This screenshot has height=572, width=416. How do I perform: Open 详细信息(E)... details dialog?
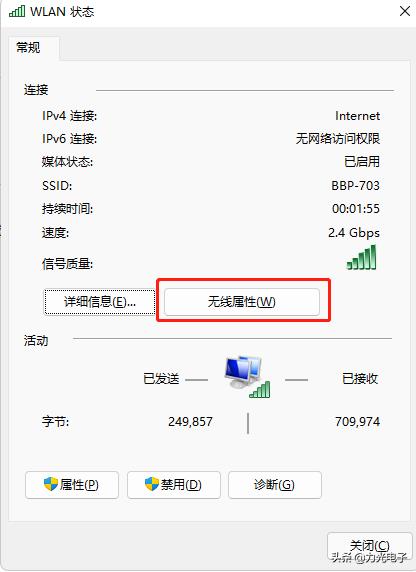[100, 302]
